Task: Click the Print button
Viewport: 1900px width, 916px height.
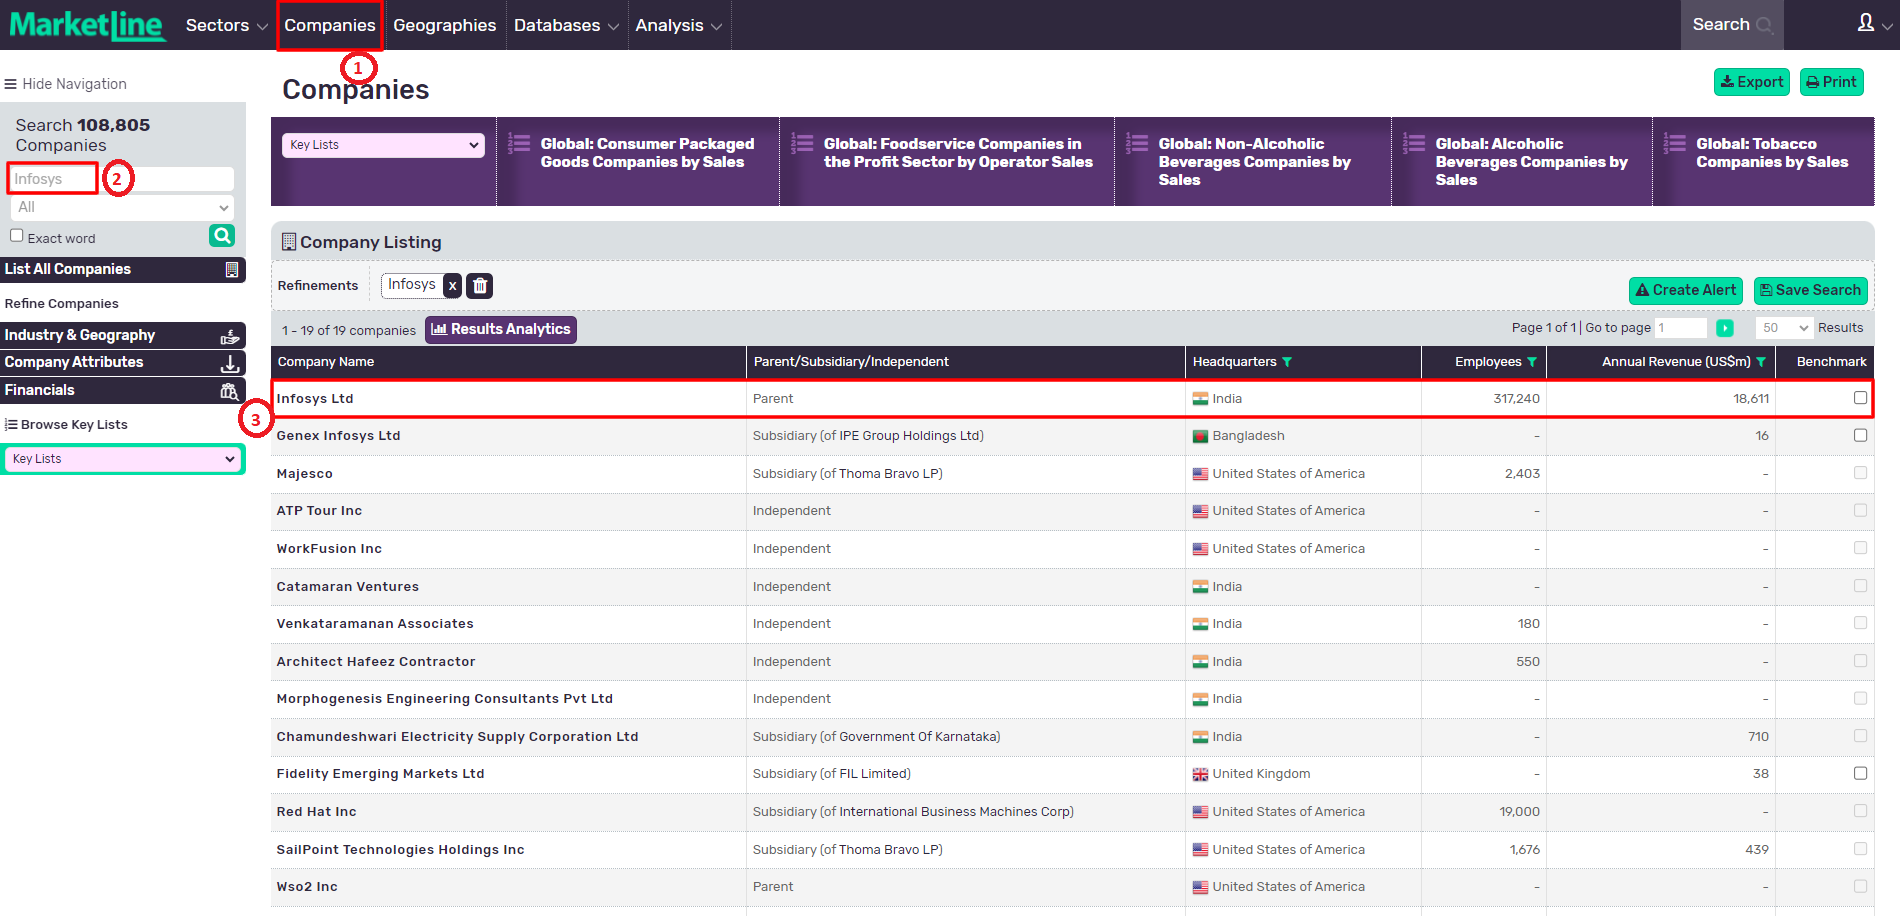Action: pyautogui.click(x=1832, y=82)
